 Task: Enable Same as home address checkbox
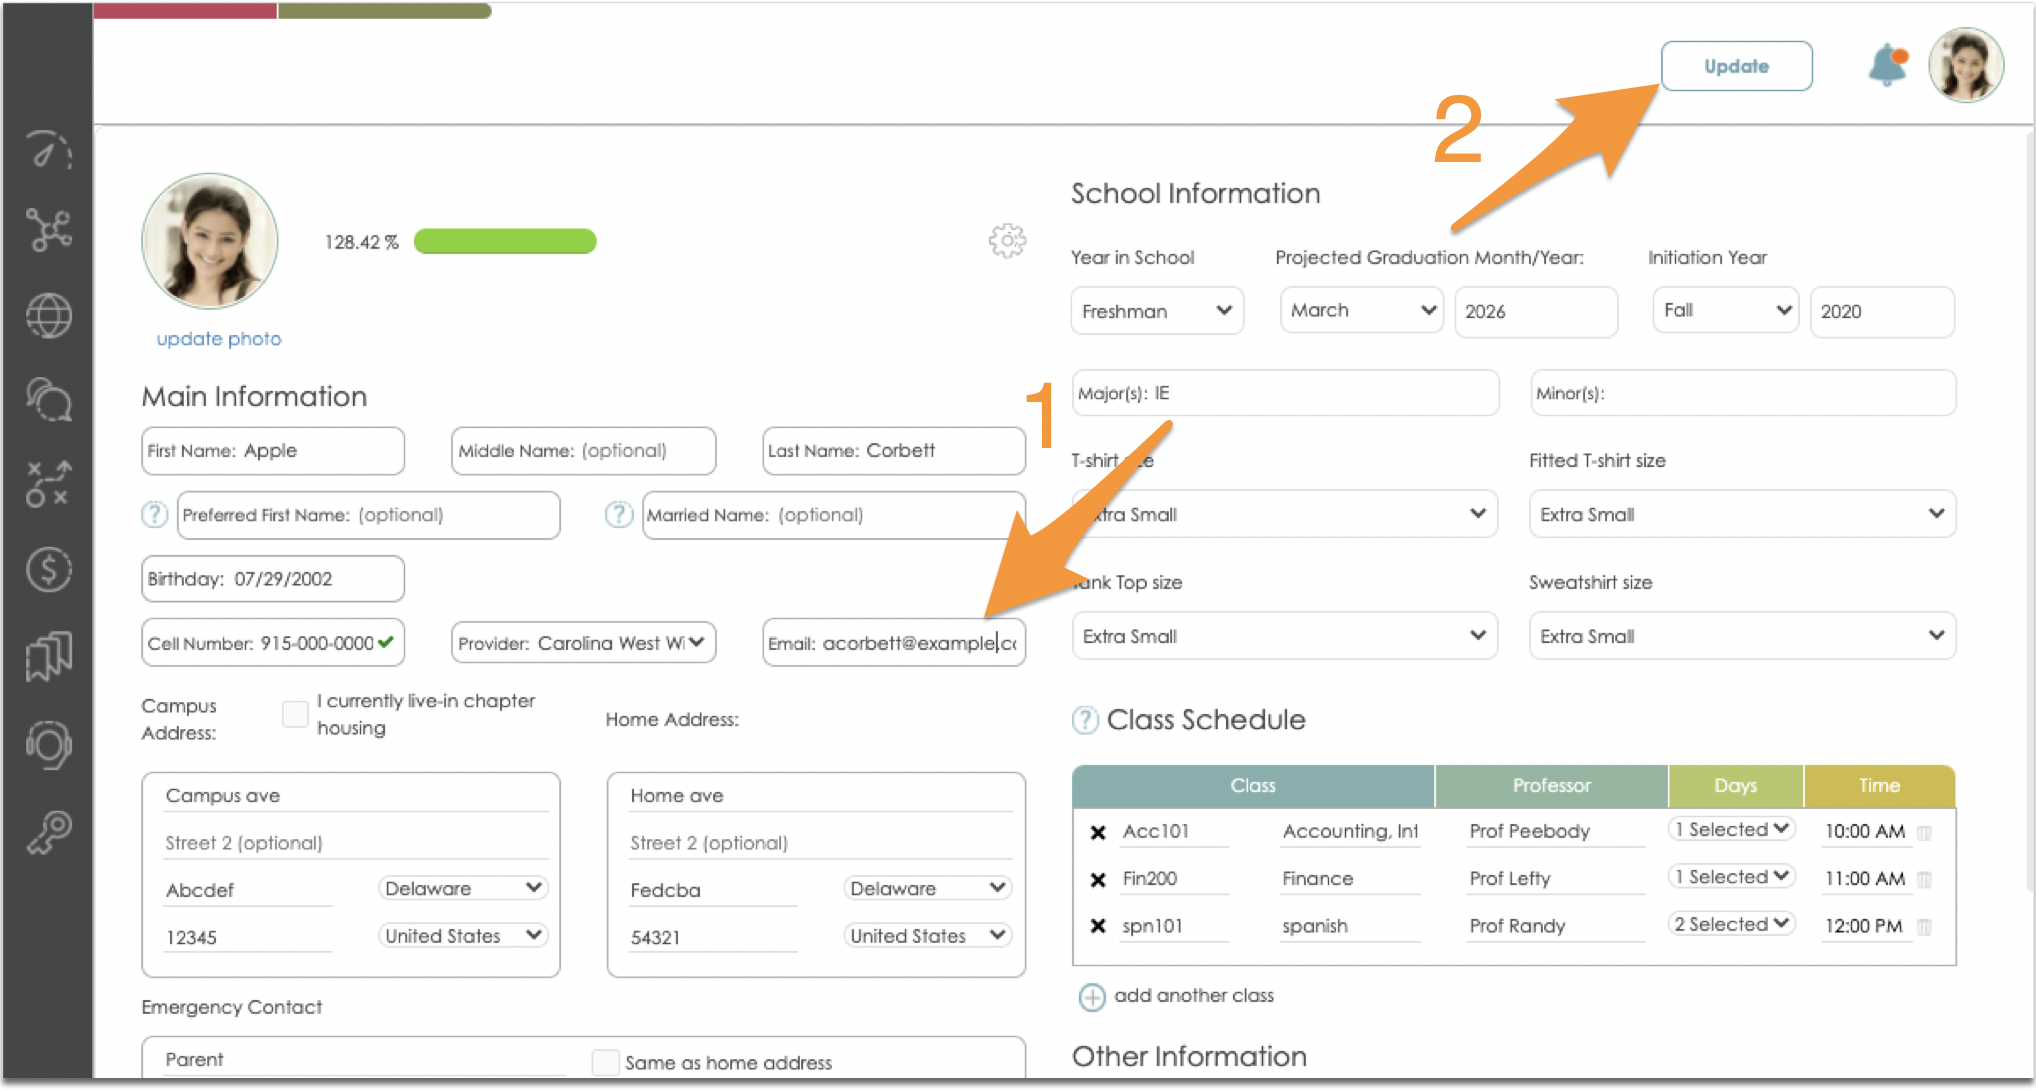[x=605, y=1062]
